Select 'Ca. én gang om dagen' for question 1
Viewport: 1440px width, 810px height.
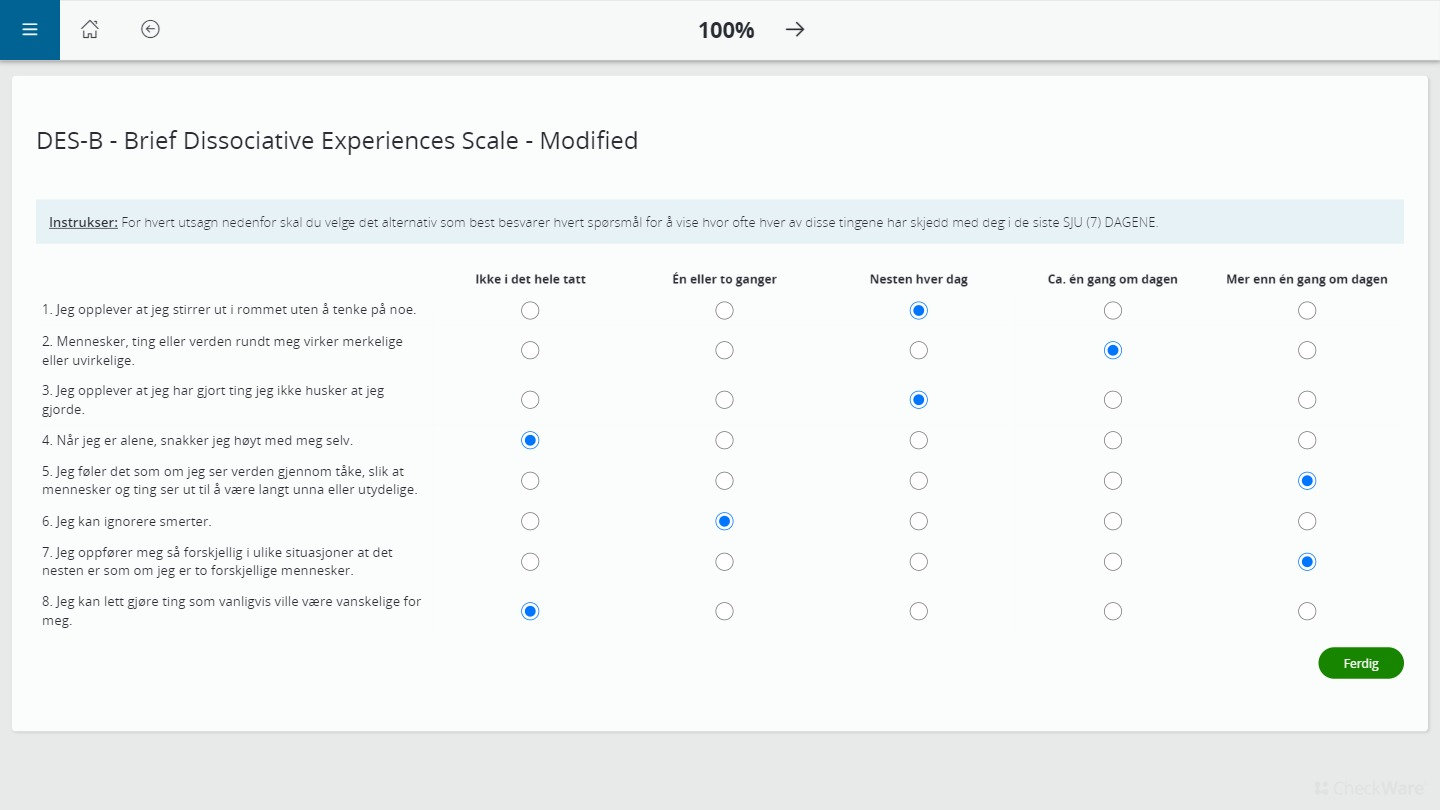tap(1113, 310)
